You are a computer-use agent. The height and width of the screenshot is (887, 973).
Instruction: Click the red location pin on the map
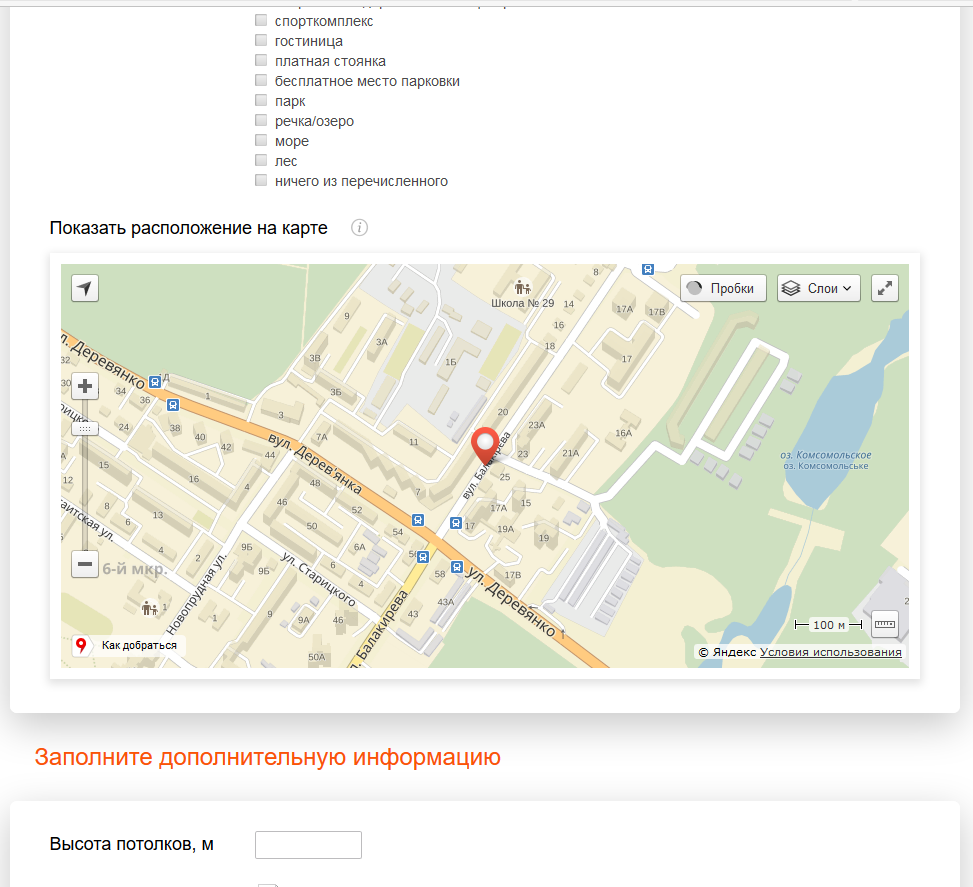485,446
